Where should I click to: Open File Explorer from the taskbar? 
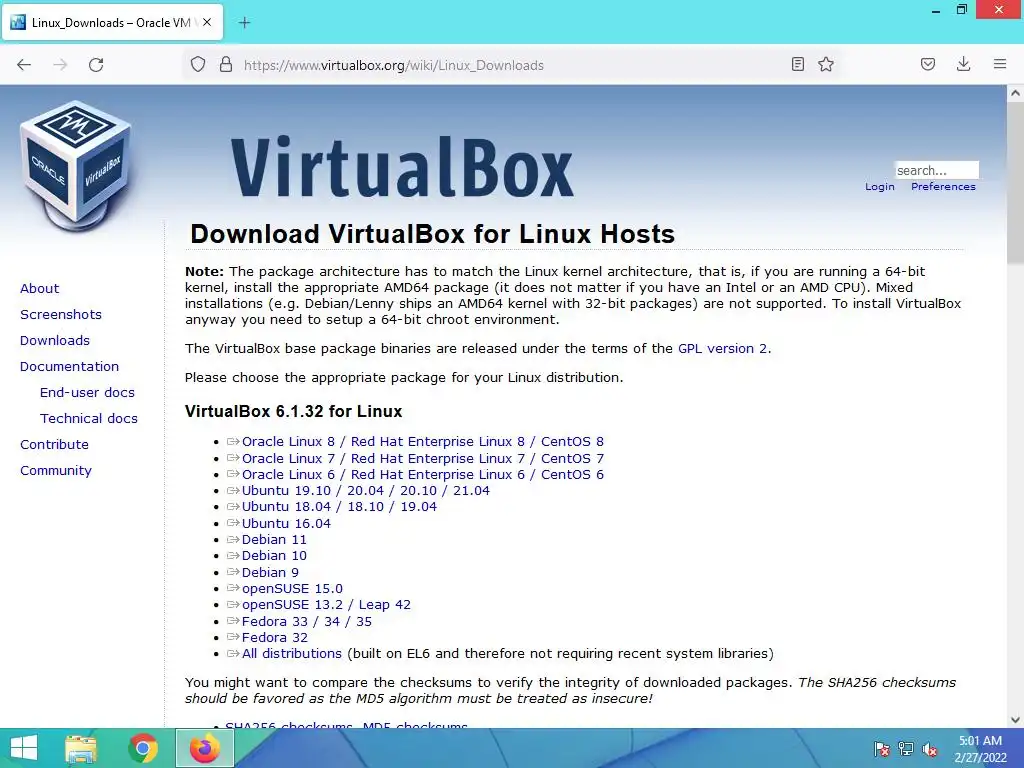[x=81, y=748]
